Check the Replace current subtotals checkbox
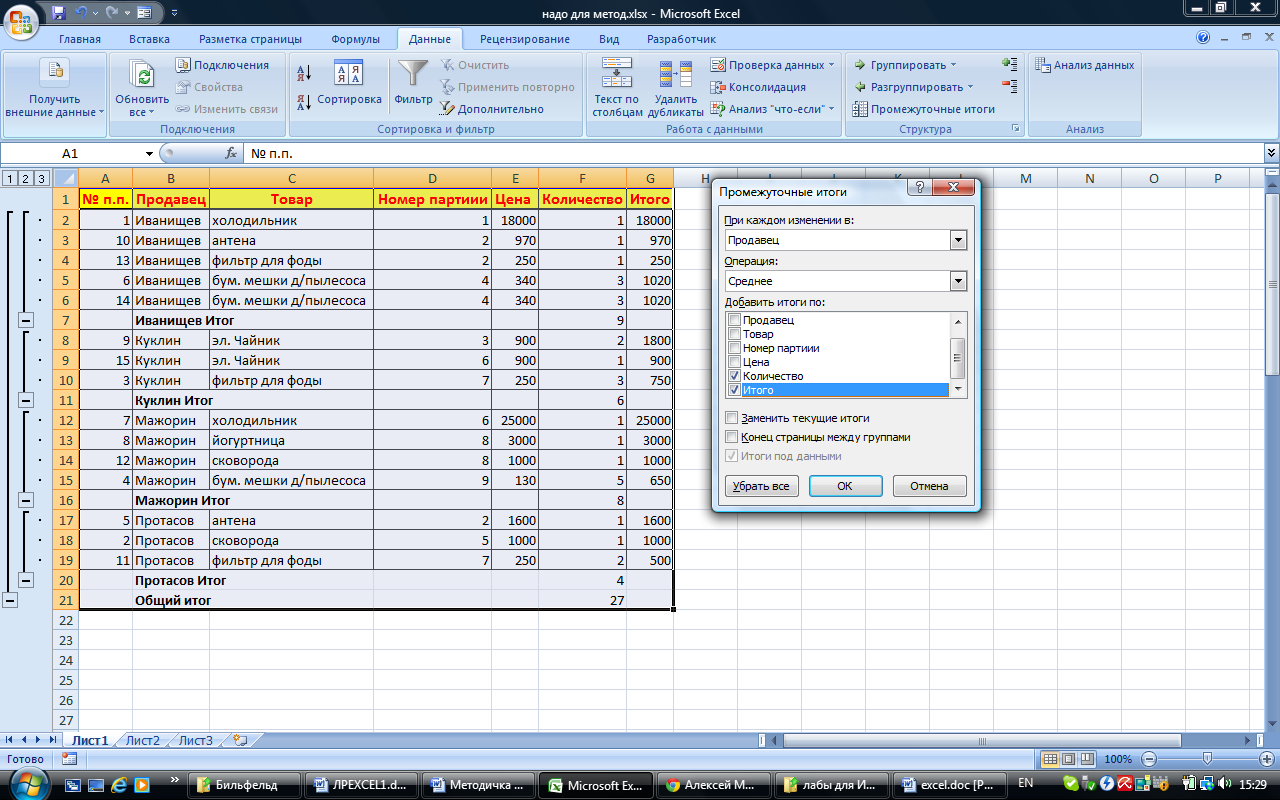The width and height of the screenshot is (1280, 800). point(732,418)
